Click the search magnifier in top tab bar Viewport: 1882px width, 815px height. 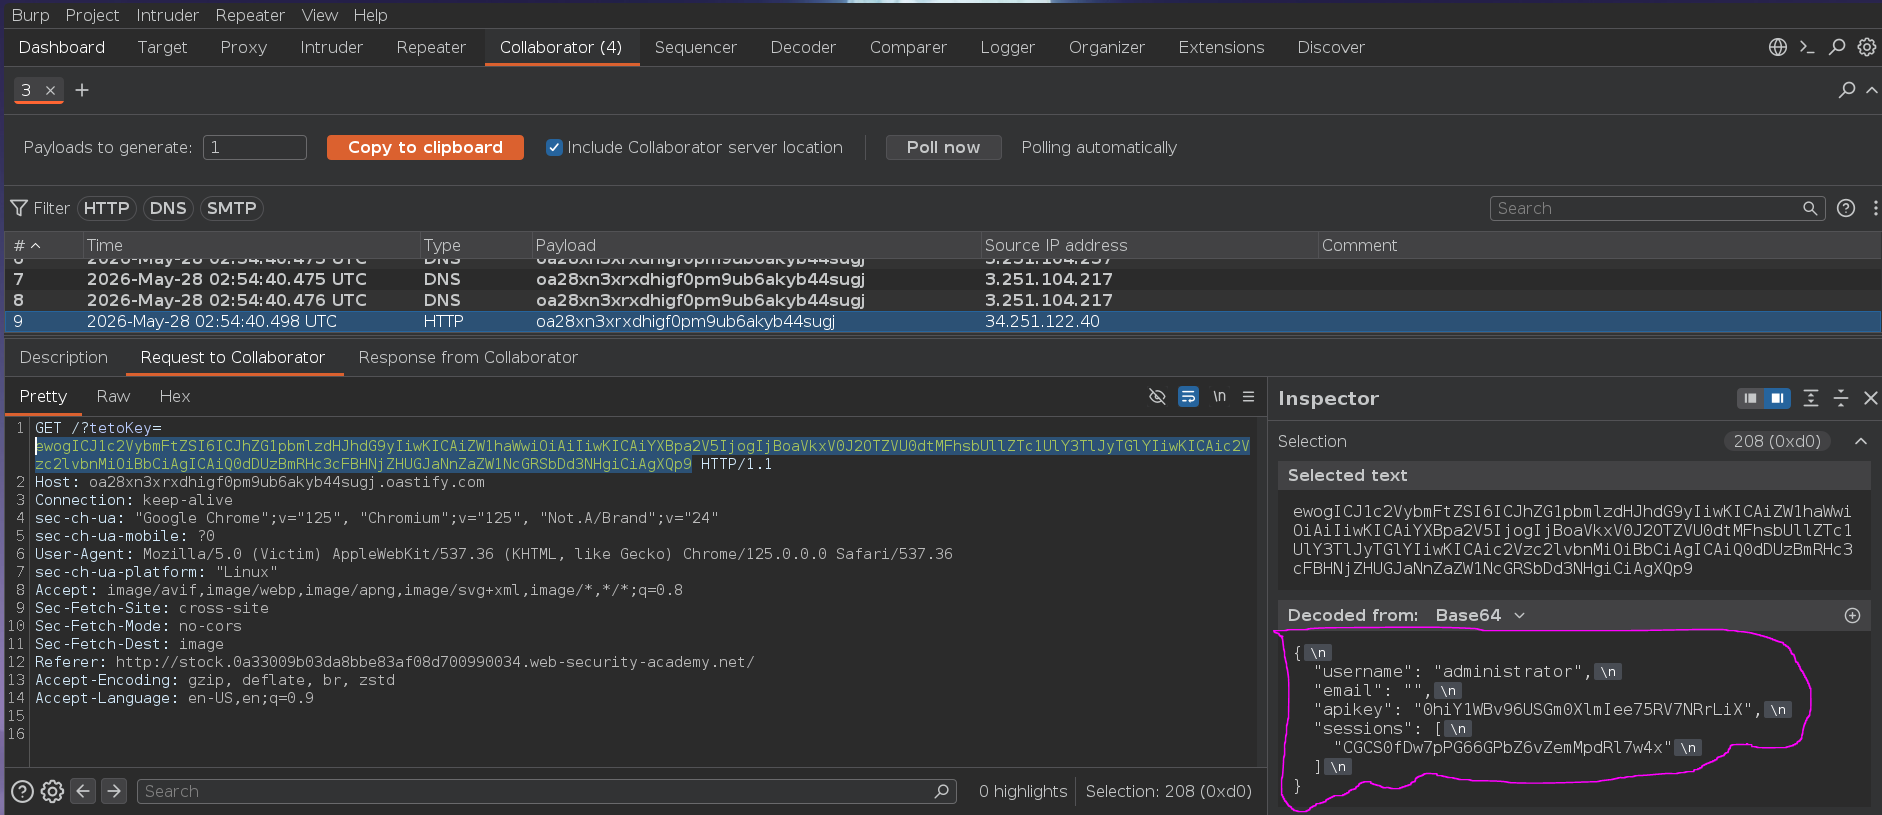[x=1837, y=47]
